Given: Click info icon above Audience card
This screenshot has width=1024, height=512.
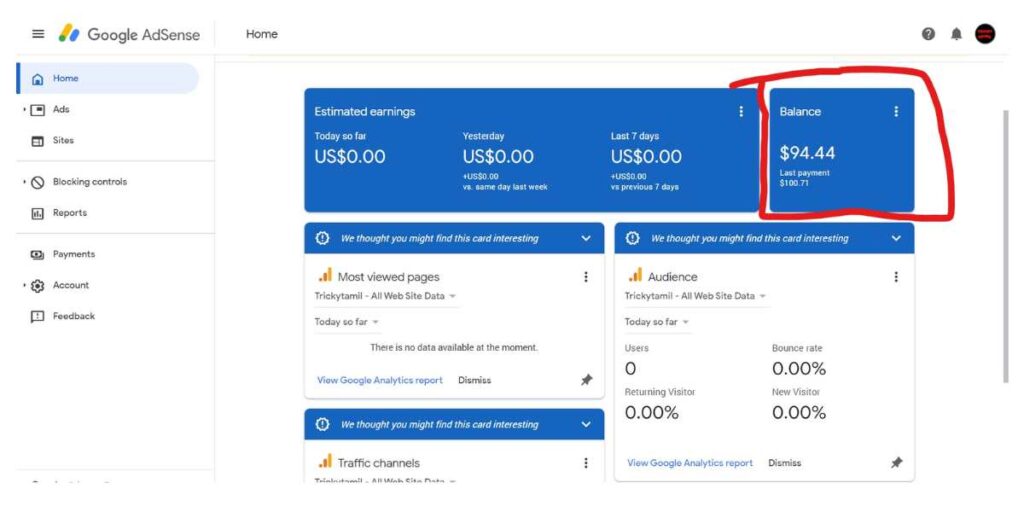Looking at the screenshot, I should point(632,238).
